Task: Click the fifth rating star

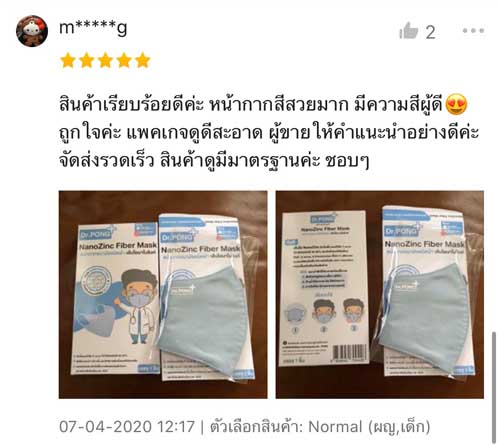Action: coord(143,60)
